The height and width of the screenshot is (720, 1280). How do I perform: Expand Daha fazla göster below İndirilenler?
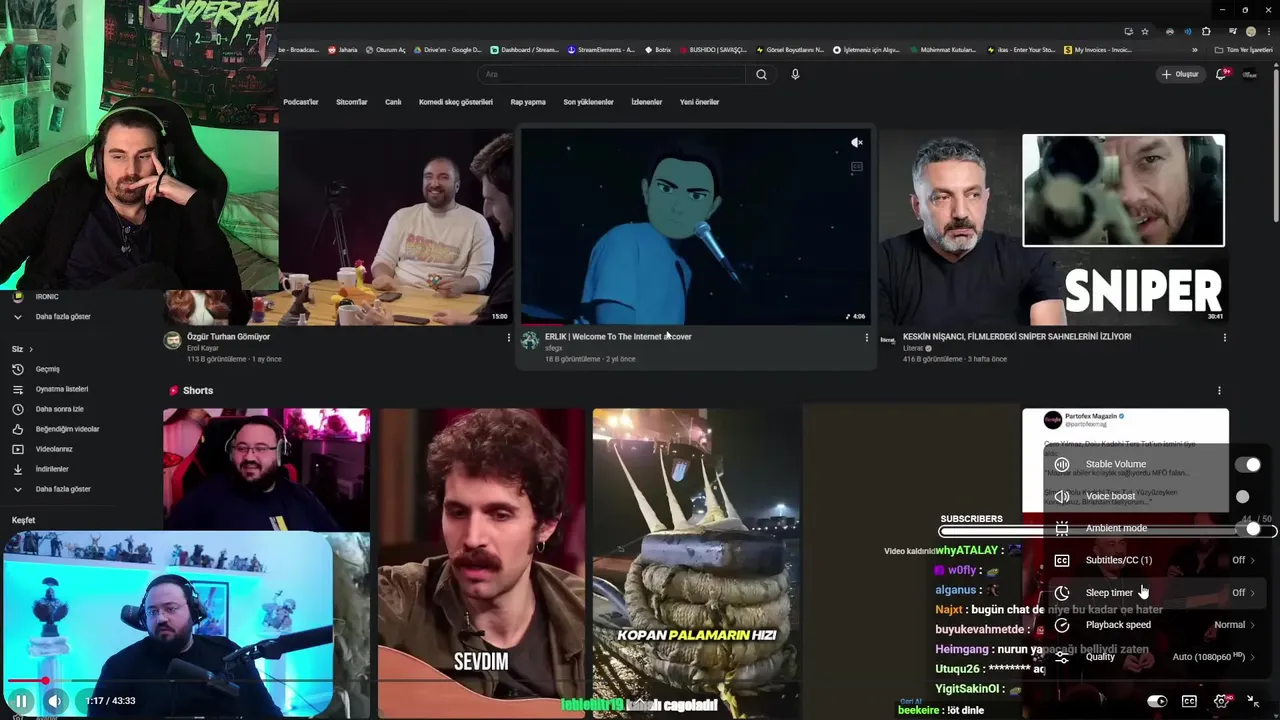point(63,489)
